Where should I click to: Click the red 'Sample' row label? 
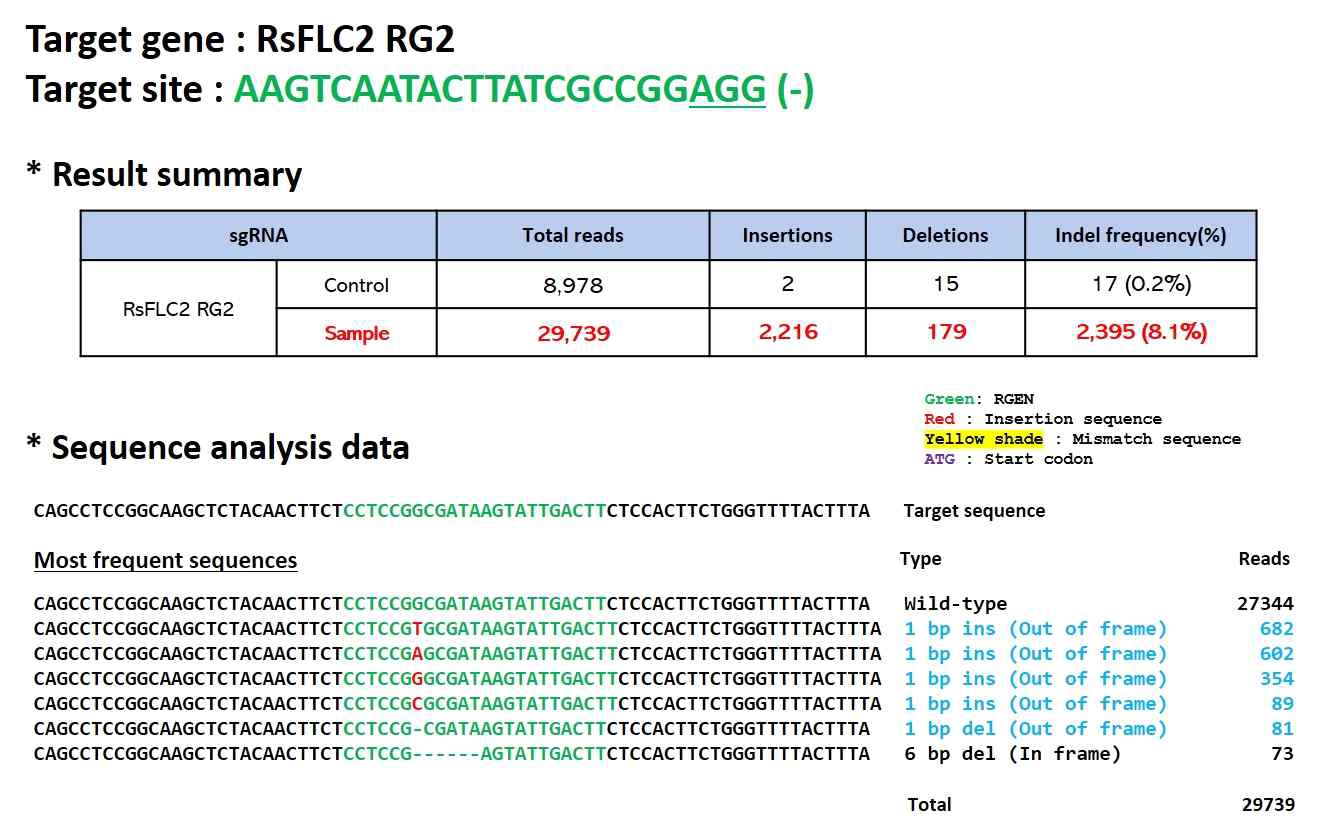tap(356, 333)
